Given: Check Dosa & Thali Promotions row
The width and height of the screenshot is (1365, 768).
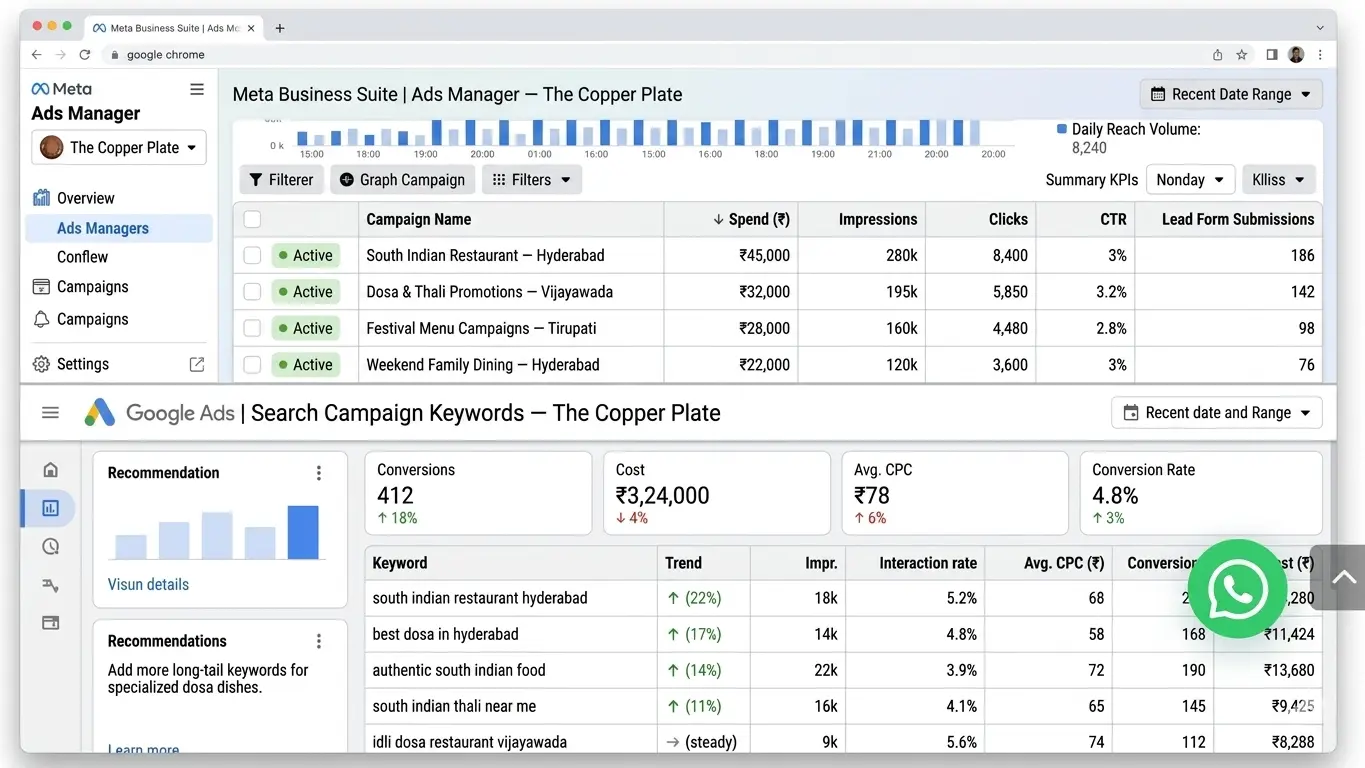Looking at the screenshot, I should click(x=252, y=292).
